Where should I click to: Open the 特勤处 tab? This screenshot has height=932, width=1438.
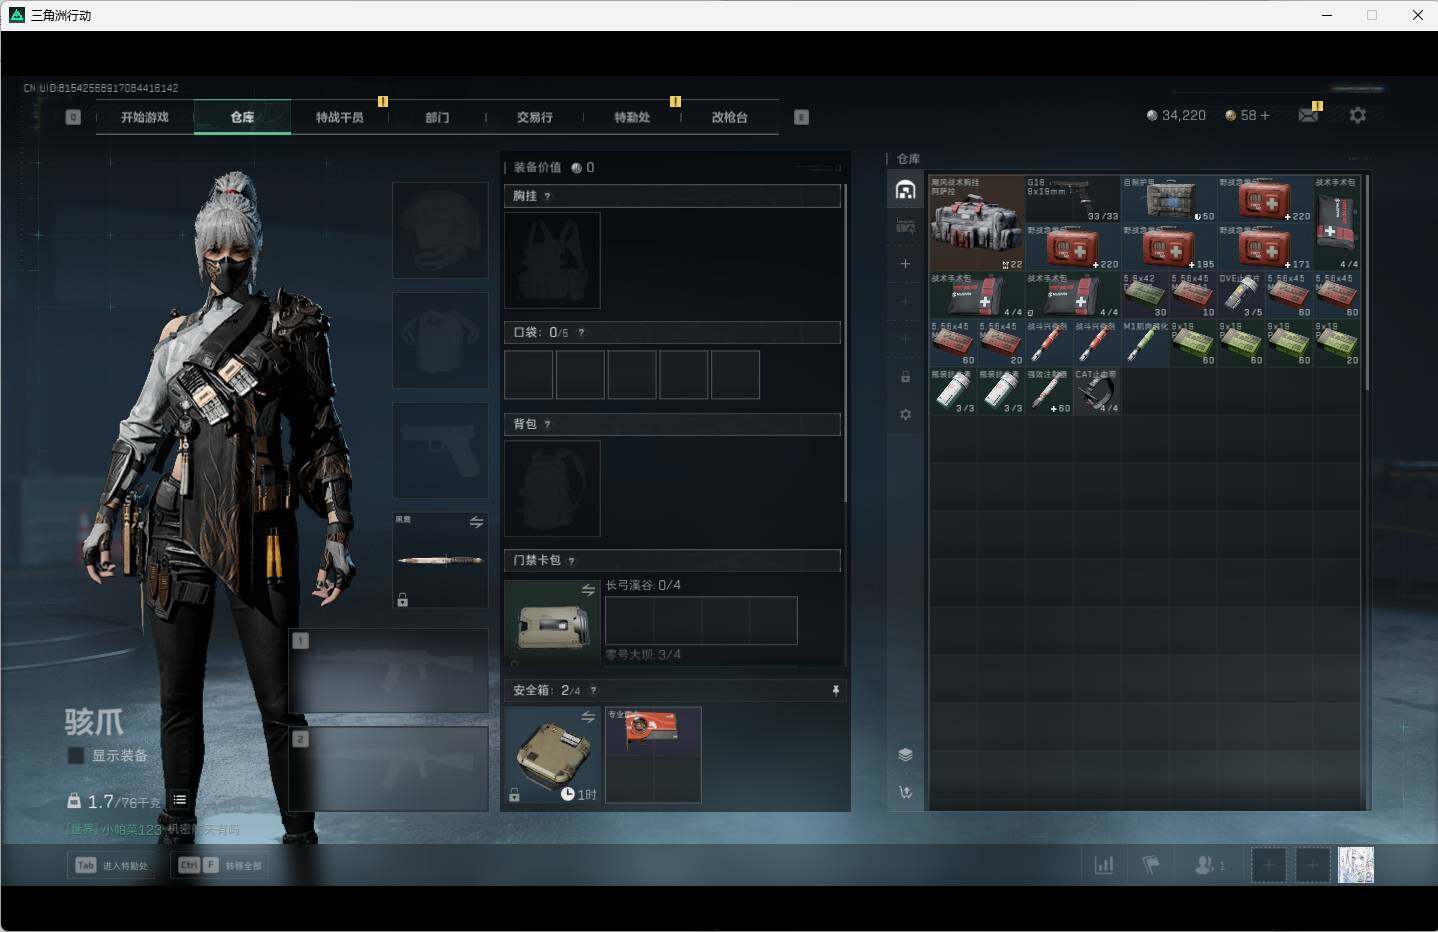632,117
